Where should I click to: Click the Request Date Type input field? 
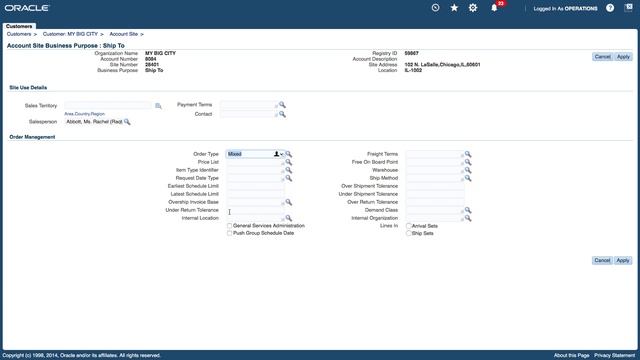click(255, 178)
